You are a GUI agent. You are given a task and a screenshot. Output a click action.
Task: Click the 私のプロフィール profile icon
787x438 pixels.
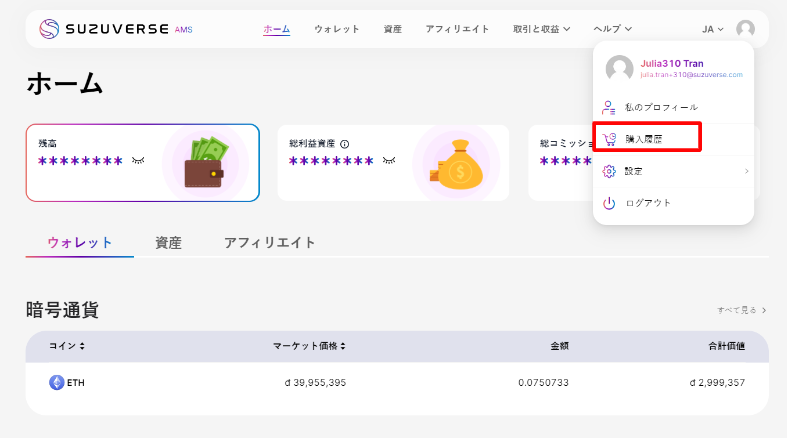pyautogui.click(x=609, y=107)
